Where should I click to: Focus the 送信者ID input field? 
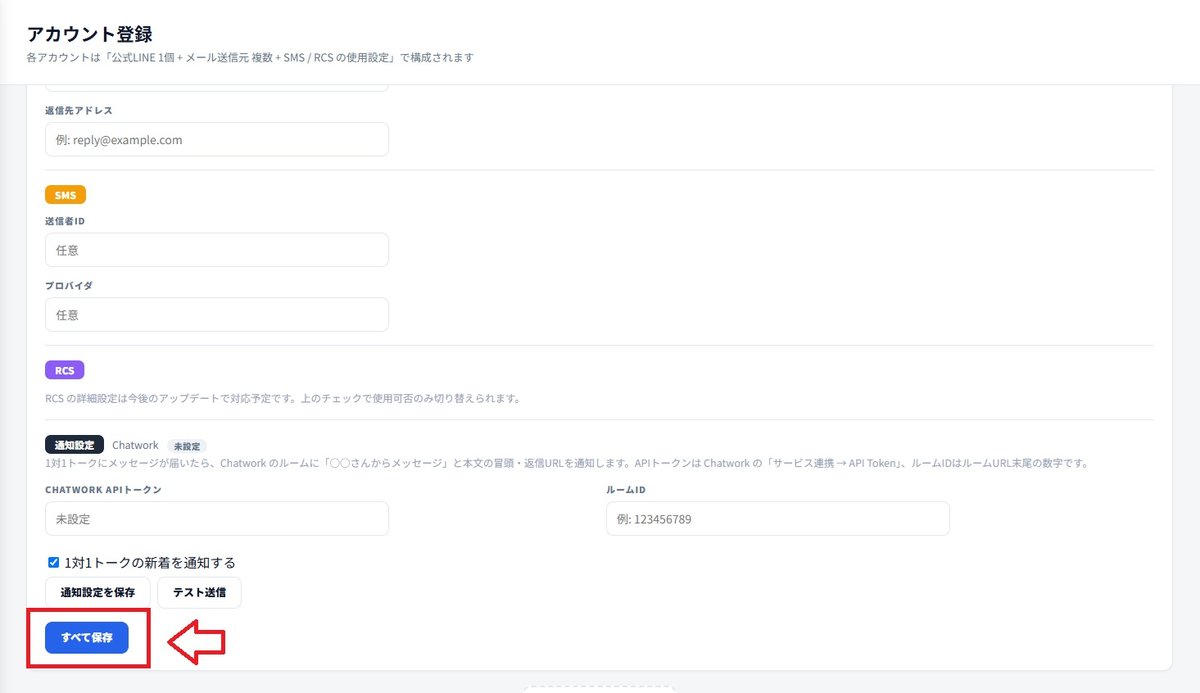click(217, 250)
